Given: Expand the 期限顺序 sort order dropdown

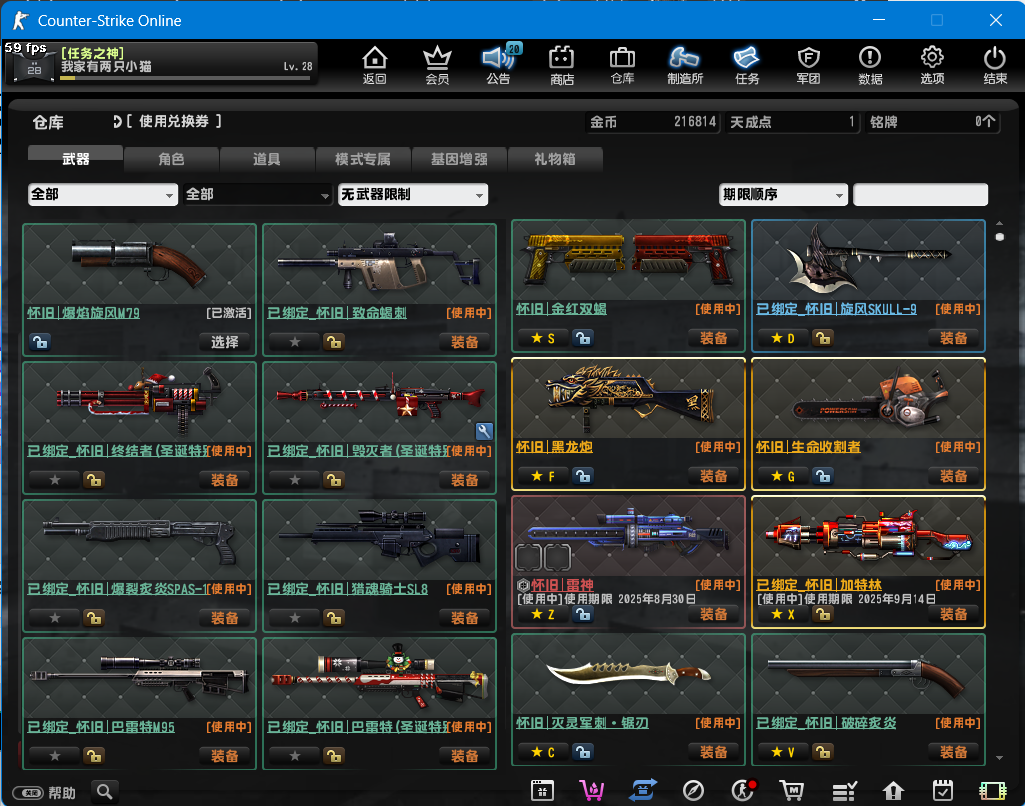Looking at the screenshot, I should [783, 194].
